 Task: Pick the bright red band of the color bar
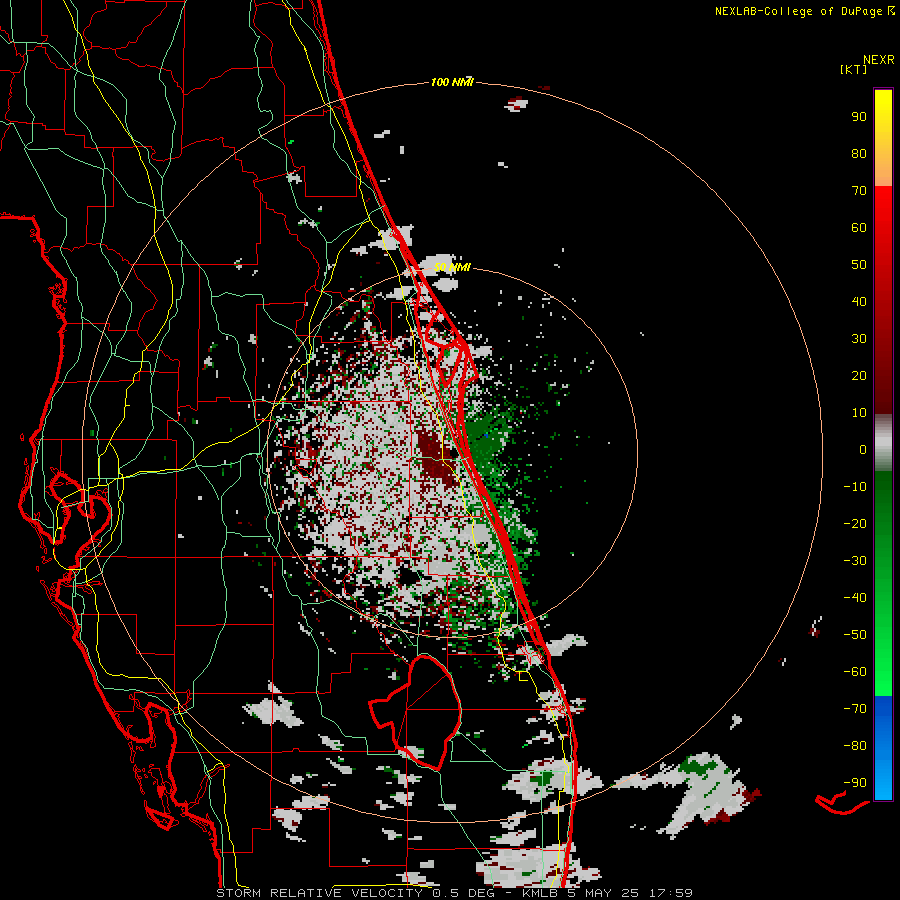pos(883,230)
